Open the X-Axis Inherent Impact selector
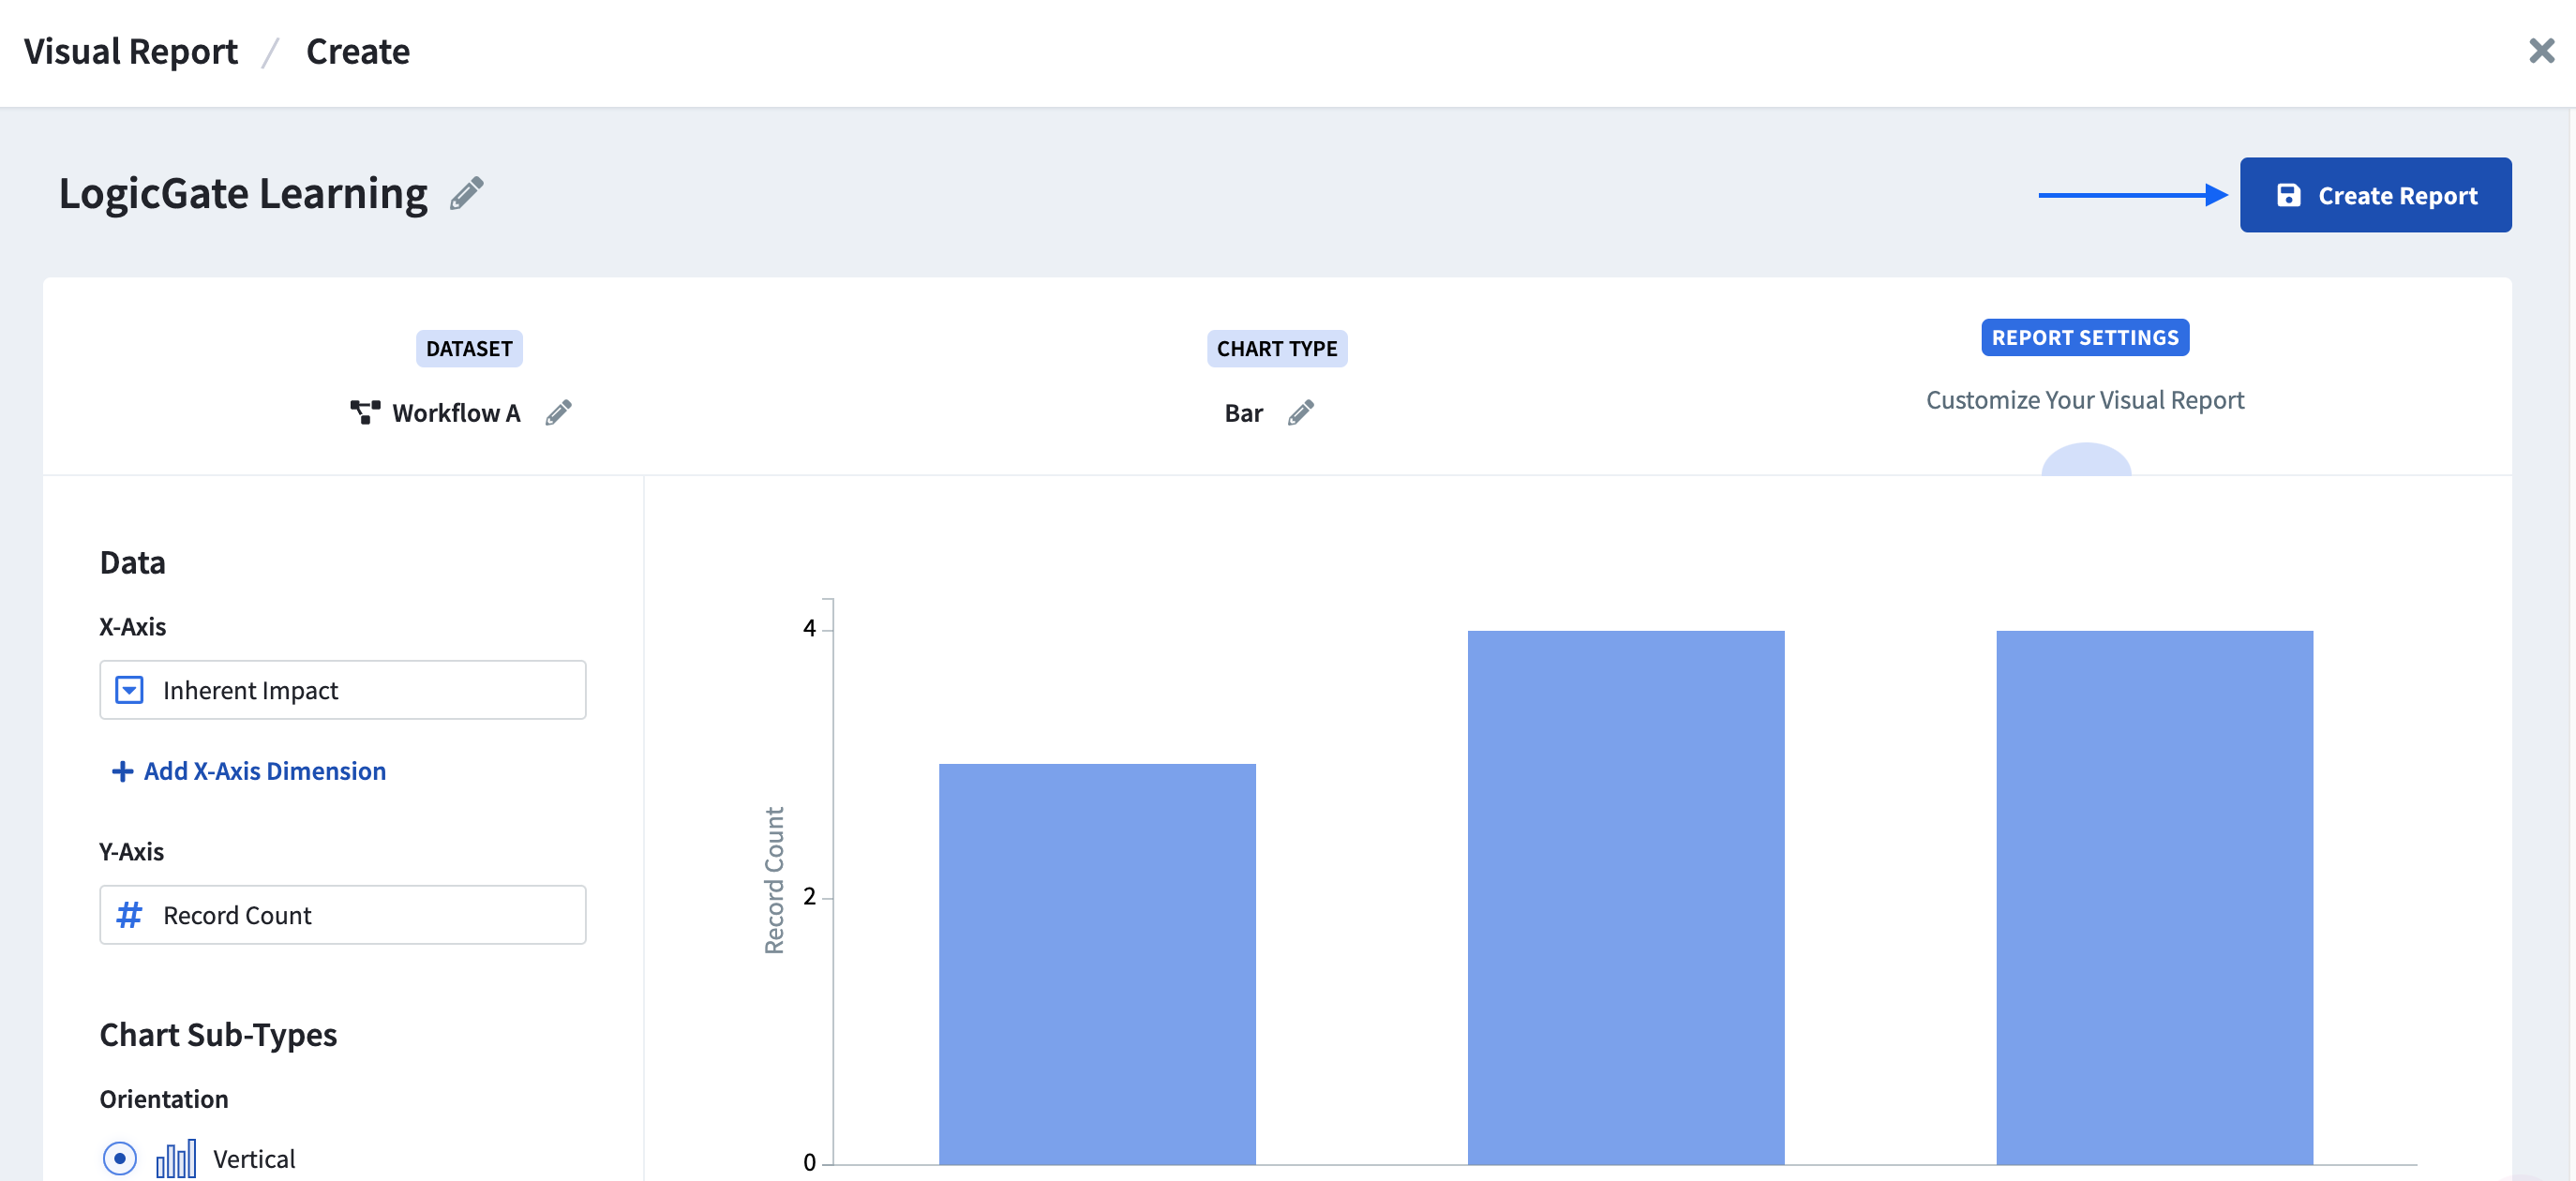 coord(342,689)
